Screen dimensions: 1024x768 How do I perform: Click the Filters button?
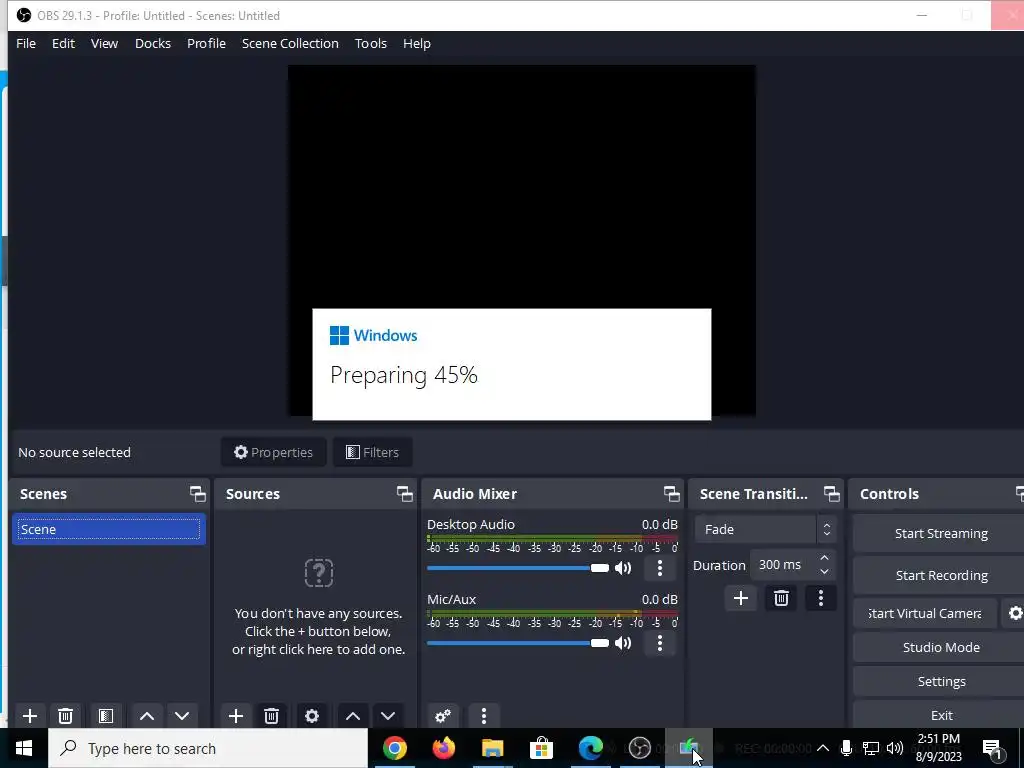[372, 452]
